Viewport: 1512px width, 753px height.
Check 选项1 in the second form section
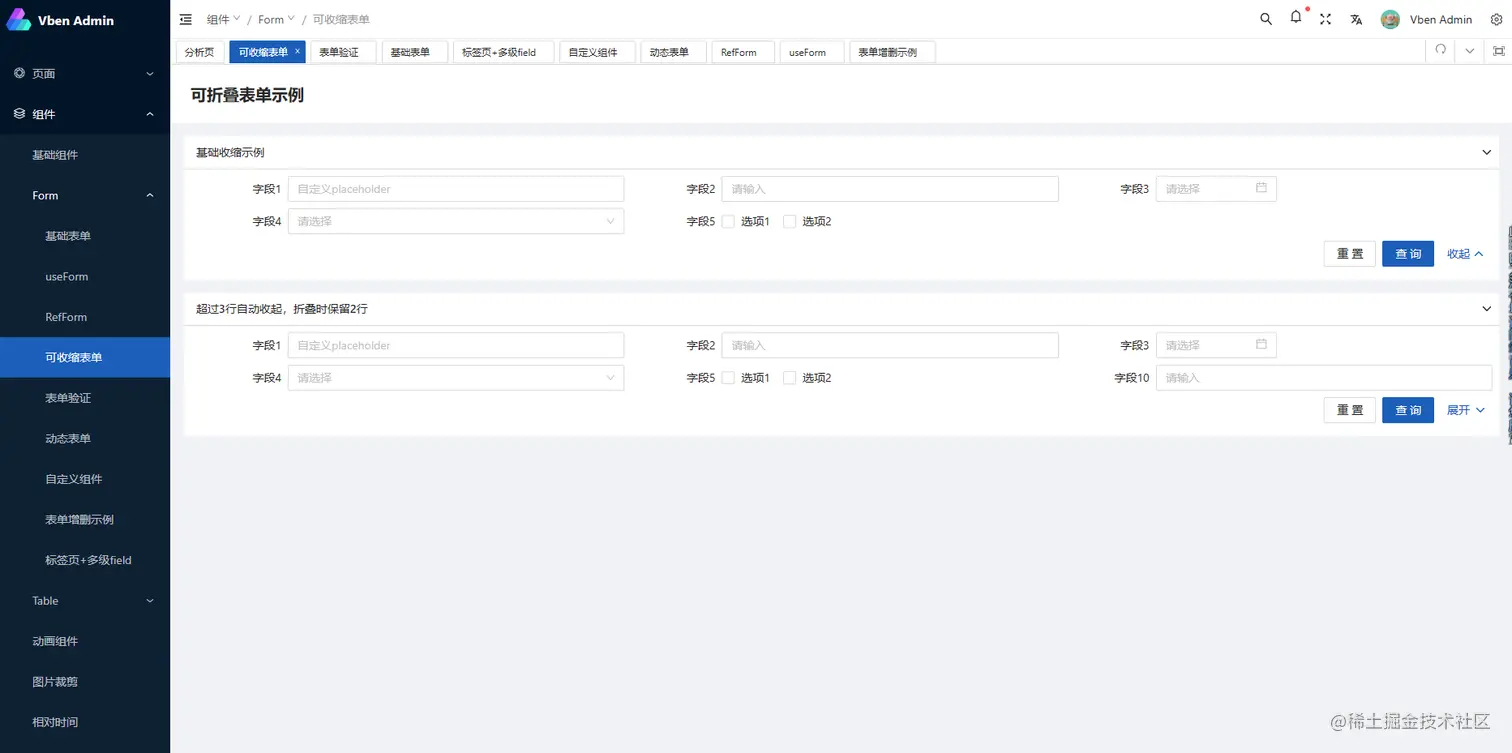tap(728, 377)
